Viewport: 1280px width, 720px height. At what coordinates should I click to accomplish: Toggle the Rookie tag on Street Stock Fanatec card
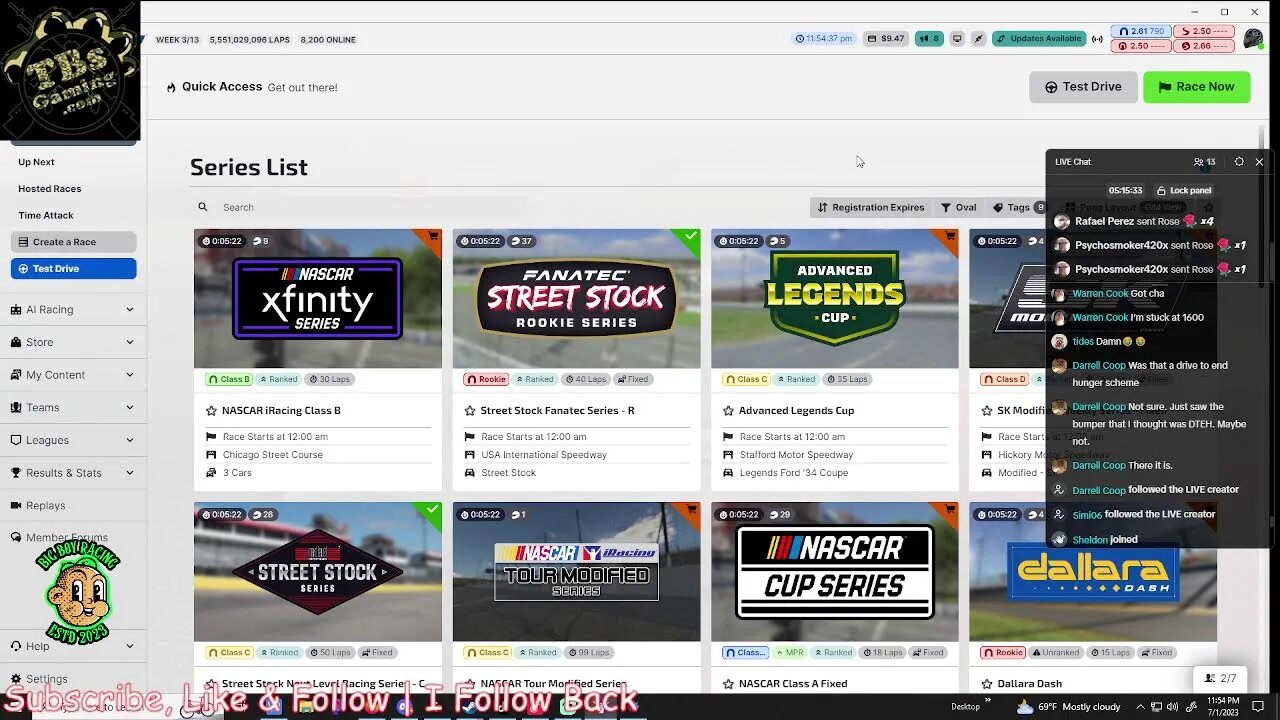click(x=487, y=379)
